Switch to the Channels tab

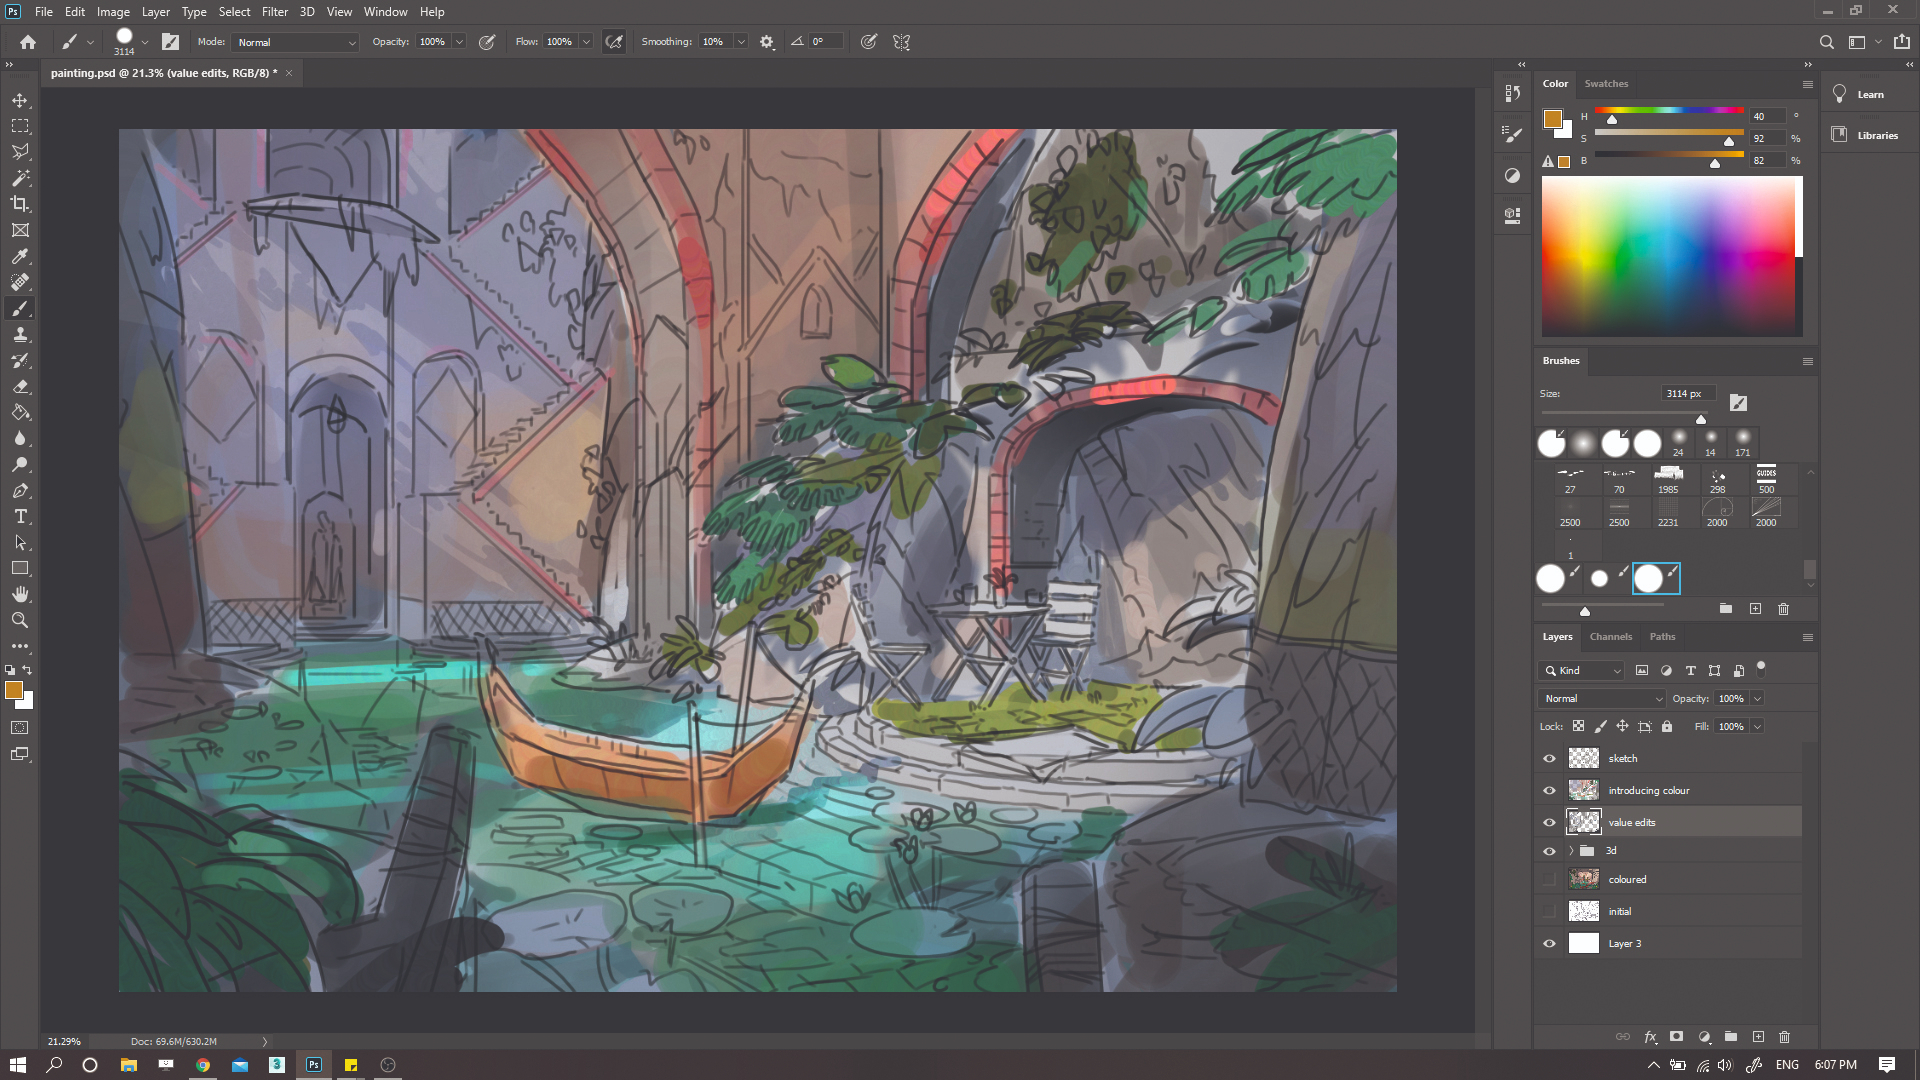(x=1610, y=636)
